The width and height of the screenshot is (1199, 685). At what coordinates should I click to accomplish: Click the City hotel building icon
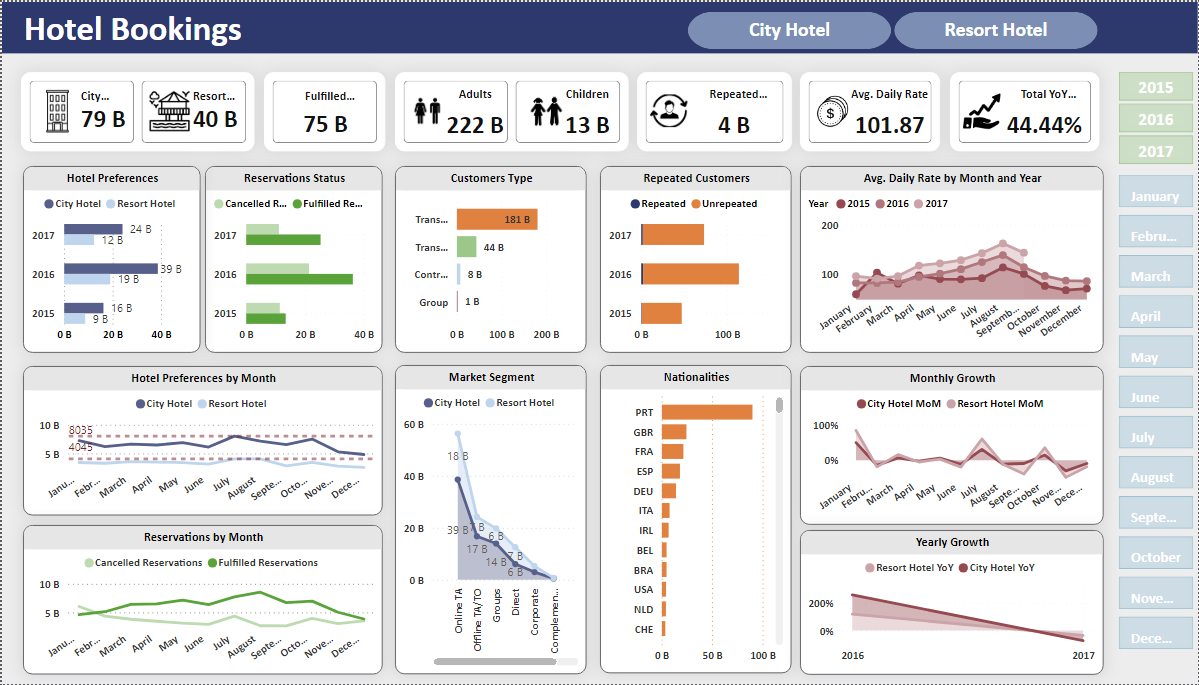point(57,112)
